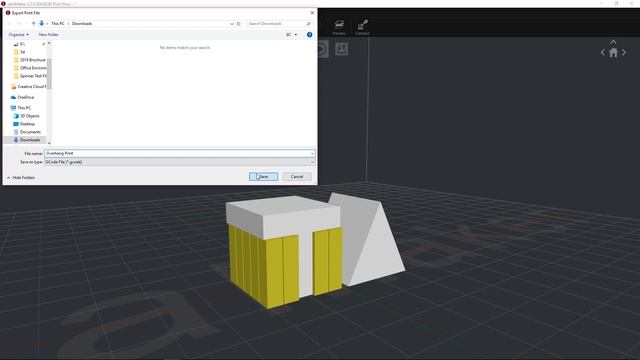This screenshot has width=640, height=360.
Task: Click the blue help question mark icon
Action: click(x=309, y=35)
